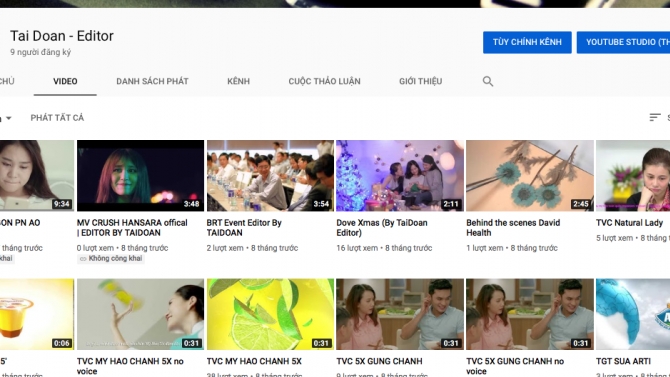The height and width of the screenshot is (377, 670).
Task: Open BRT Event Editor video thumbnail
Action: pyautogui.click(x=270, y=176)
